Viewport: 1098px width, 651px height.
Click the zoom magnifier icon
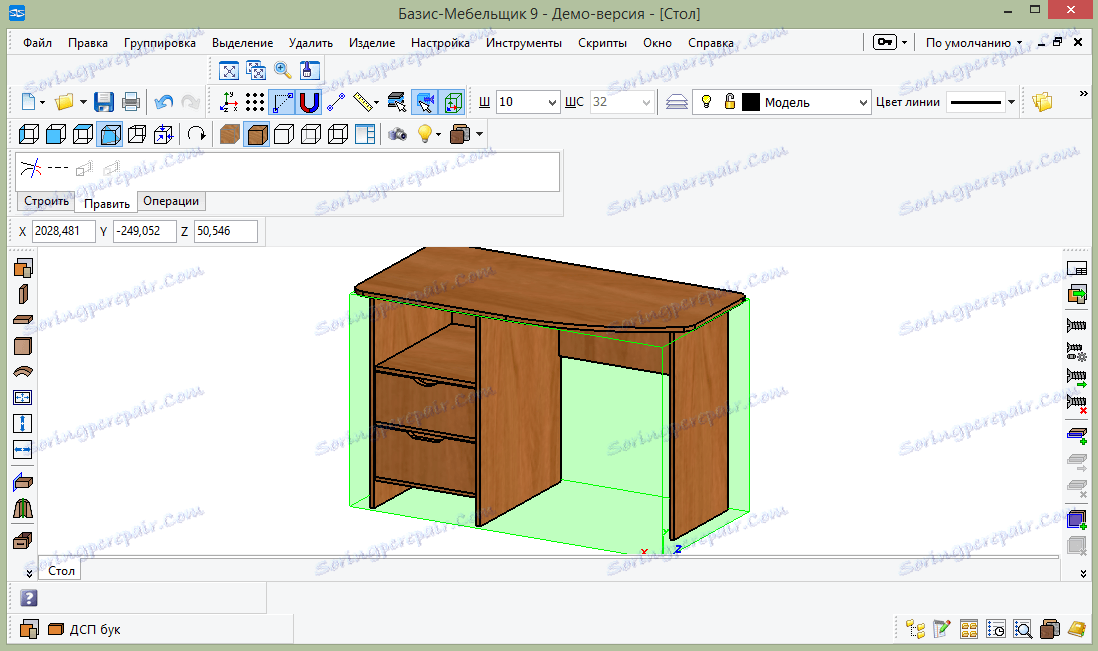pos(283,70)
